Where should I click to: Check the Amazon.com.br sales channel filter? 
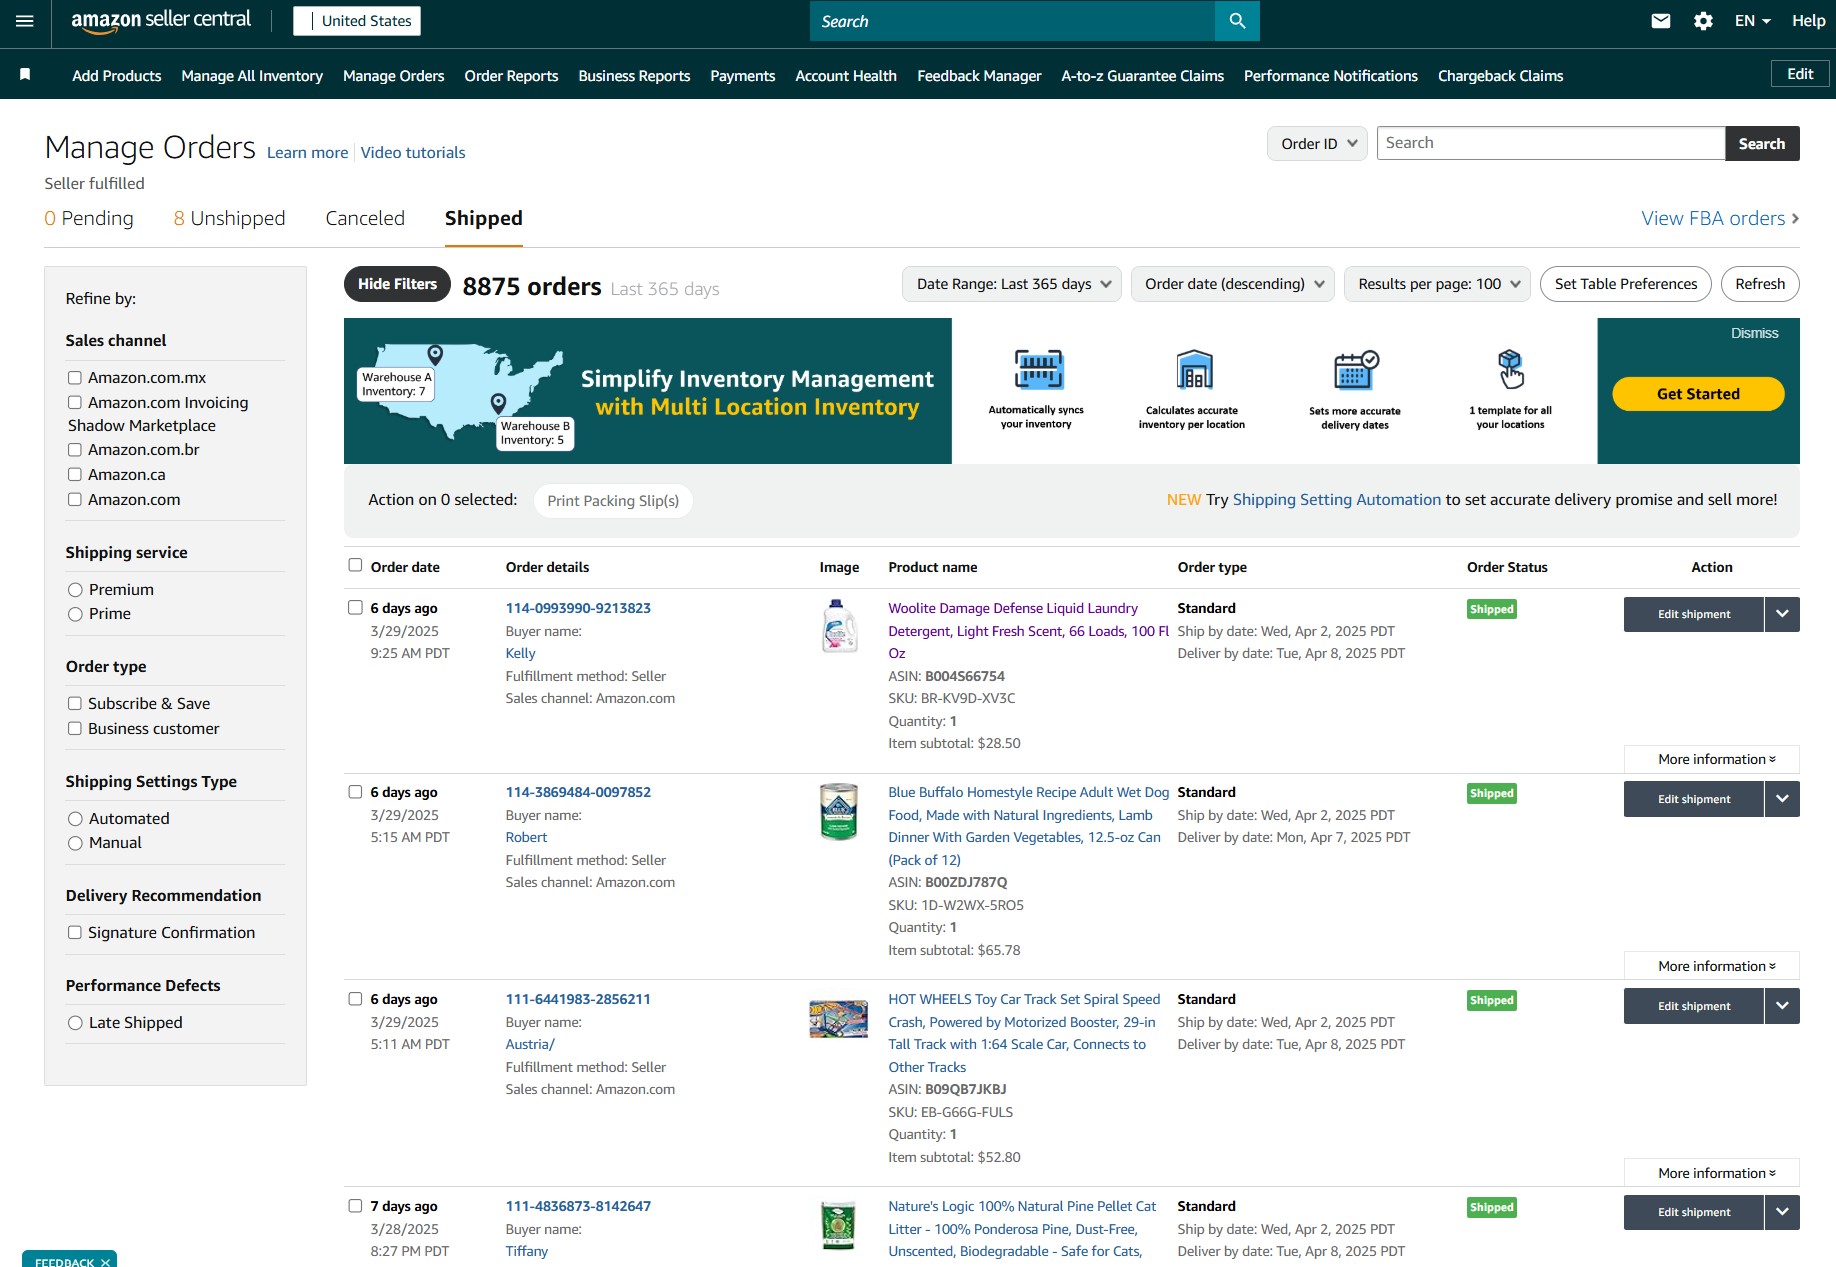74,450
